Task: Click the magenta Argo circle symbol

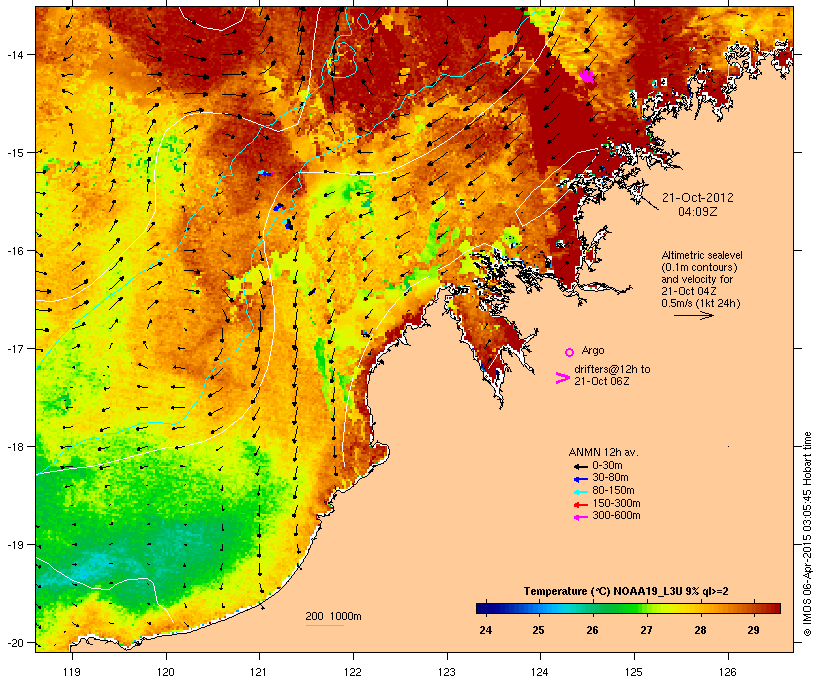Action: tap(570, 352)
